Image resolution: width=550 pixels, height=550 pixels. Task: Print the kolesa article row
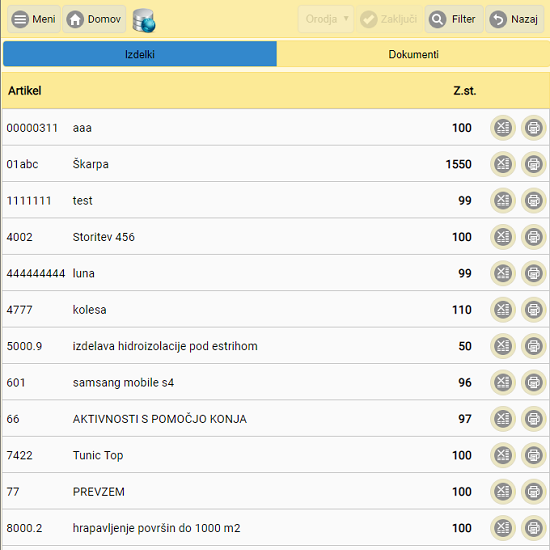[534, 310]
